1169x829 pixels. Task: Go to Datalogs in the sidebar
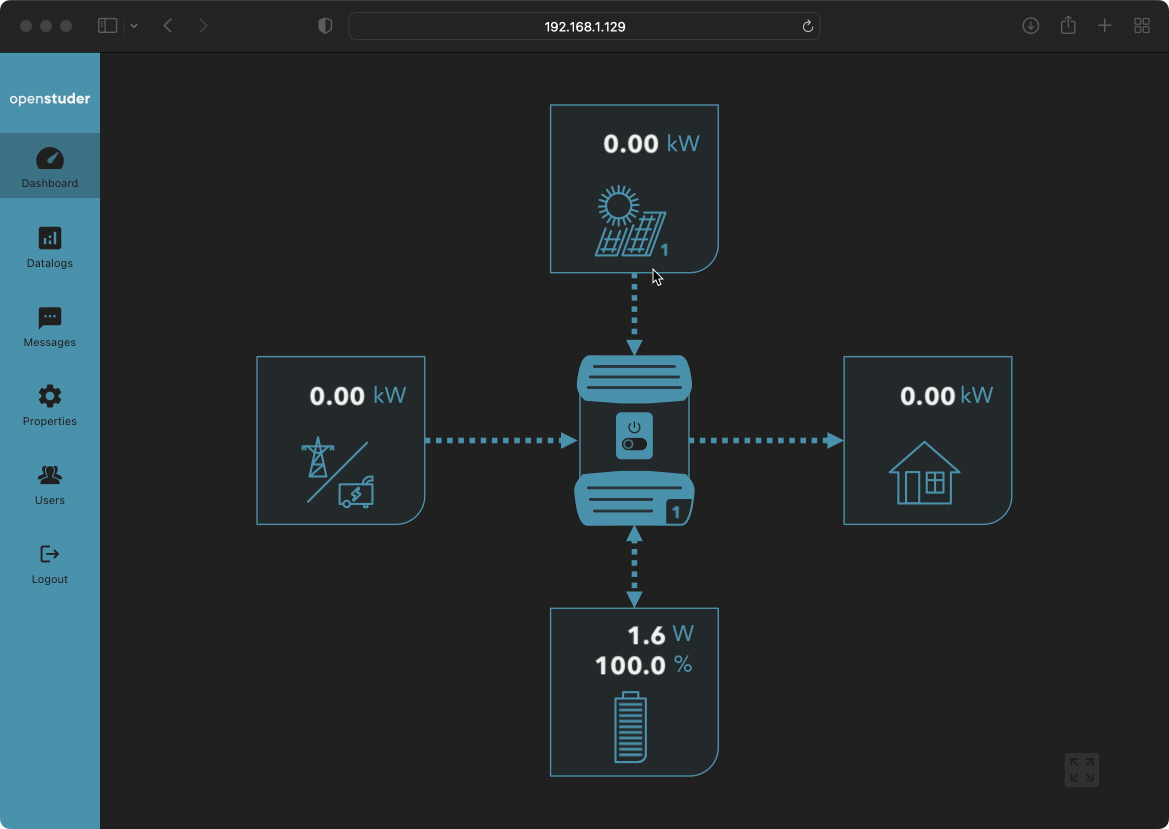pos(50,247)
